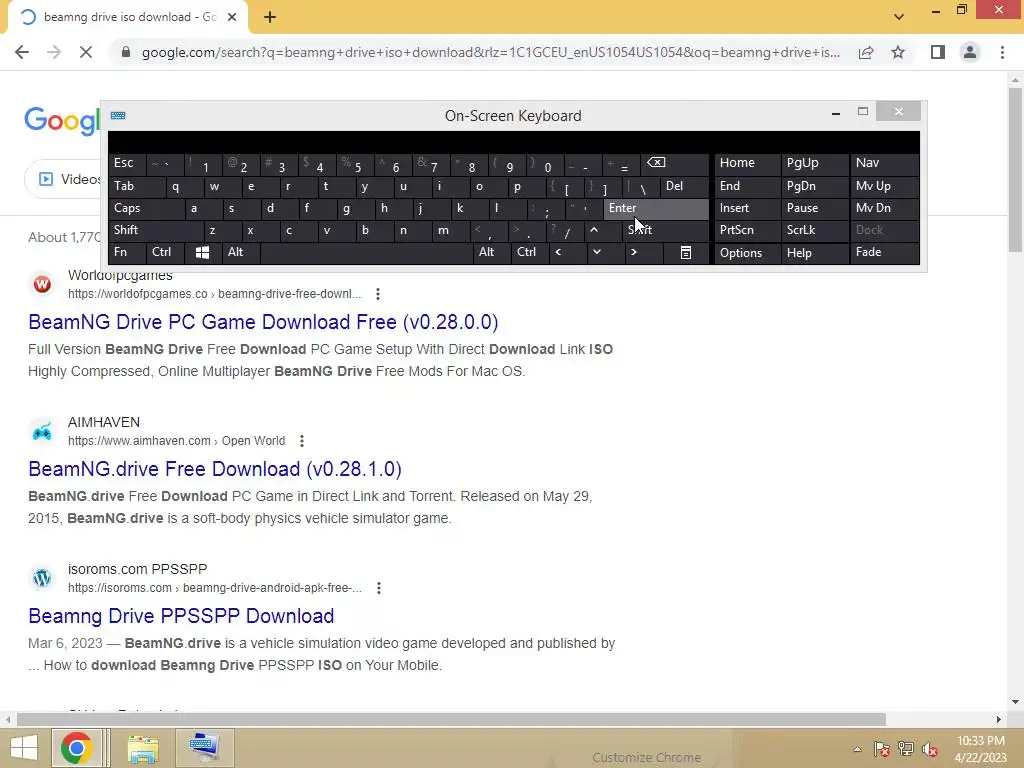Viewport: 1024px width, 768px height.
Task: Open the share page icon in address bar
Action: [x=866, y=52]
